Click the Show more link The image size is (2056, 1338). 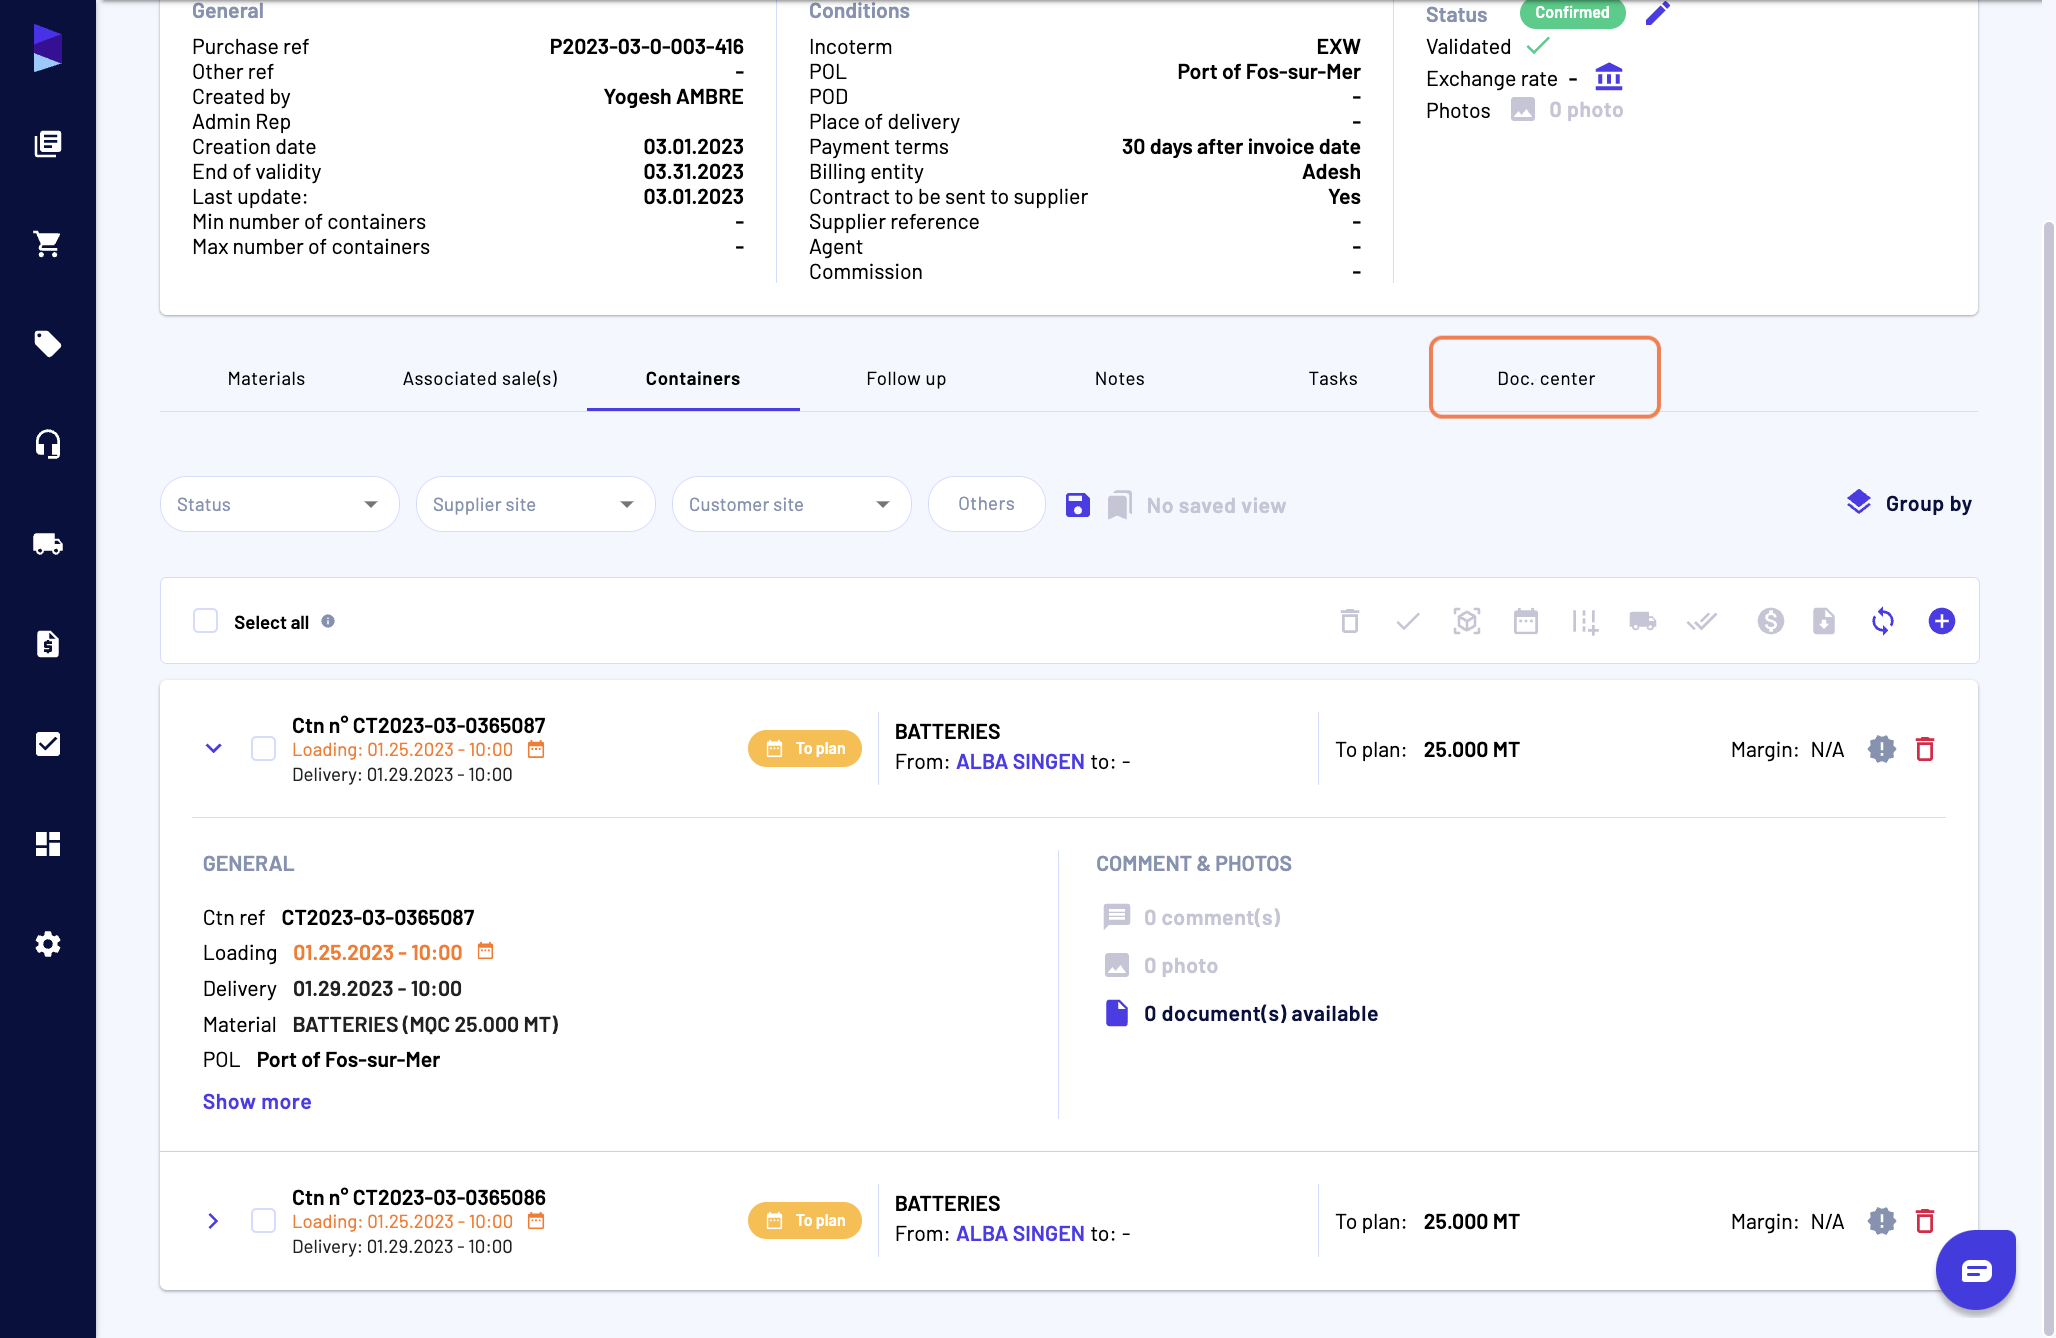(257, 1101)
